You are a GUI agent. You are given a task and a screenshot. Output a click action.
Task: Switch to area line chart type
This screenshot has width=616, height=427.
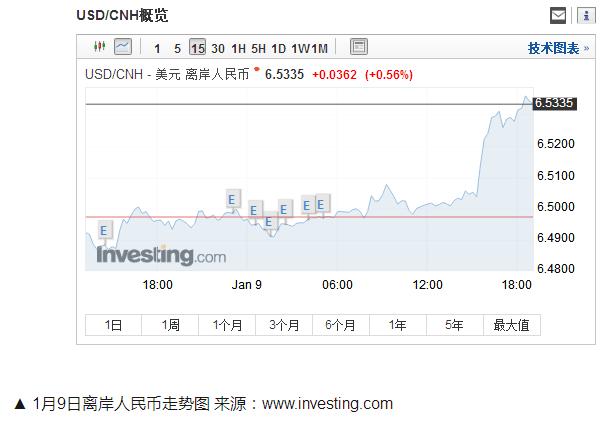tap(123, 47)
